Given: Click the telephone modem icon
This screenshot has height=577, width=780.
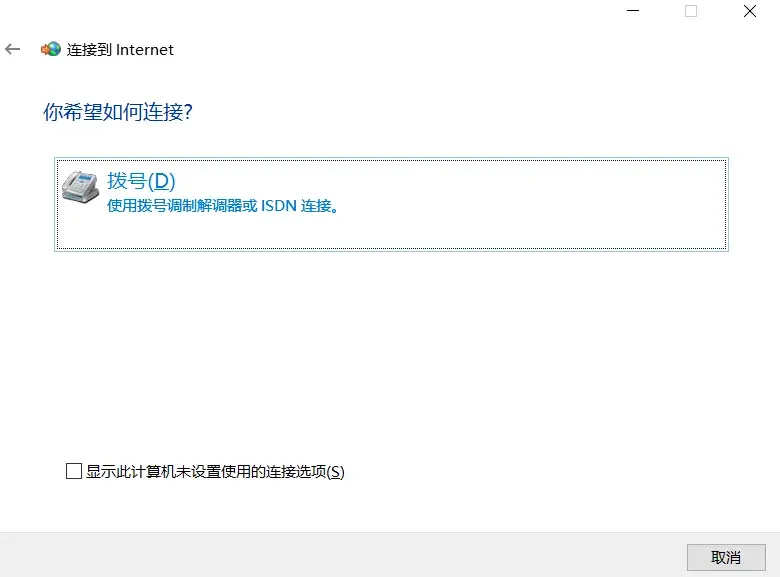Looking at the screenshot, I should click(80, 187).
